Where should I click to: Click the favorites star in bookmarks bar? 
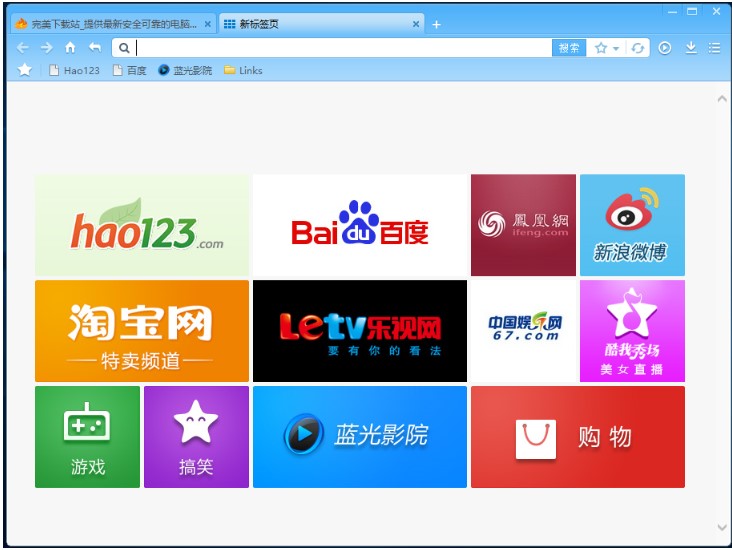click(25, 70)
